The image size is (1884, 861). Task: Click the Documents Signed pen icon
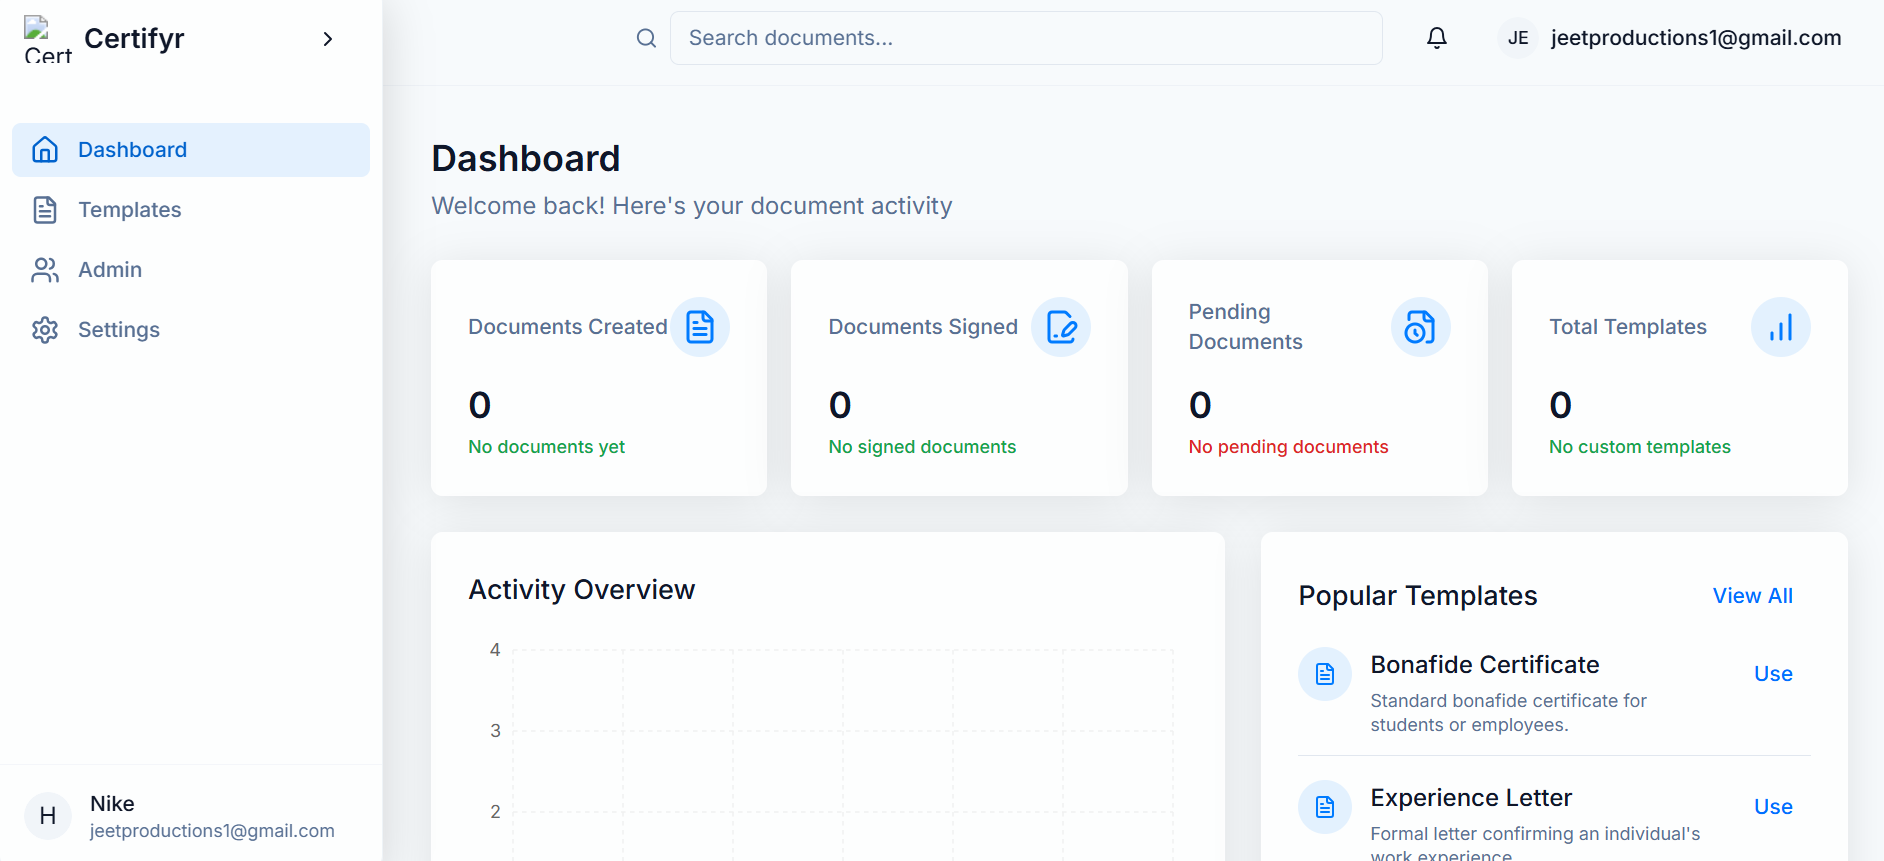click(1060, 327)
